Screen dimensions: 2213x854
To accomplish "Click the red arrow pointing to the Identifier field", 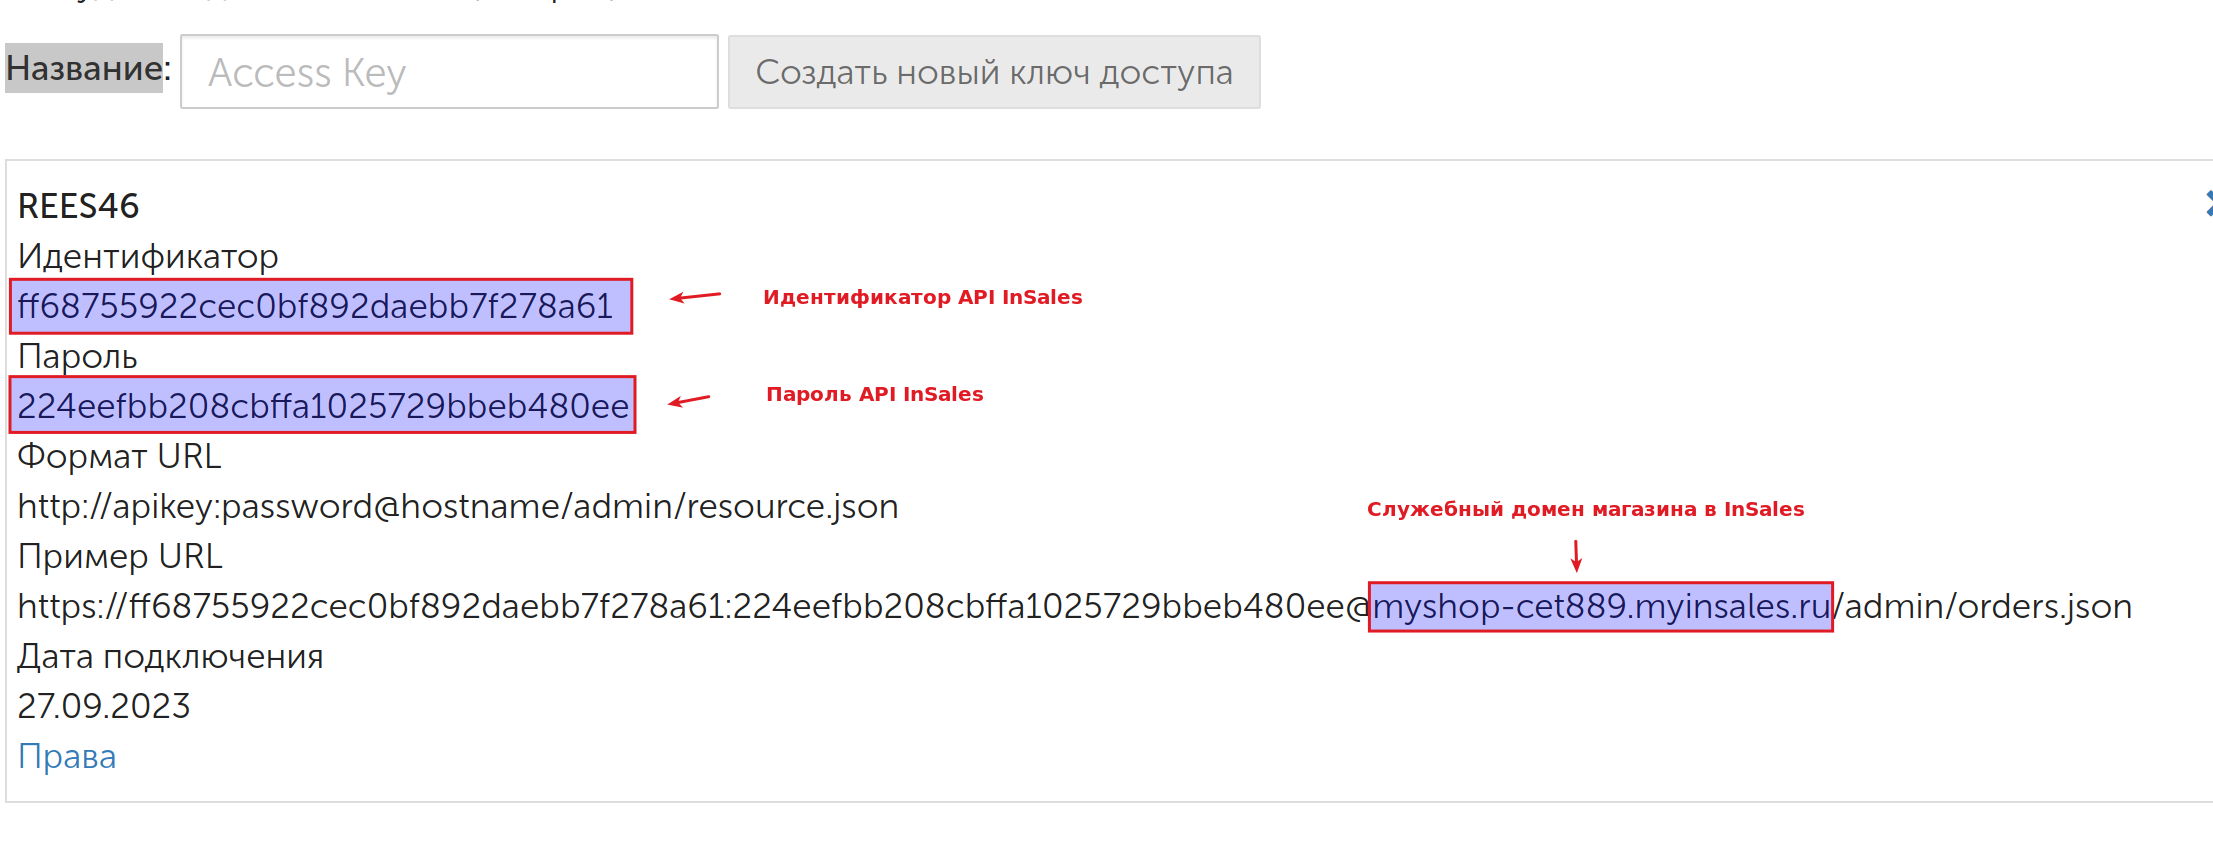I will point(695,296).
